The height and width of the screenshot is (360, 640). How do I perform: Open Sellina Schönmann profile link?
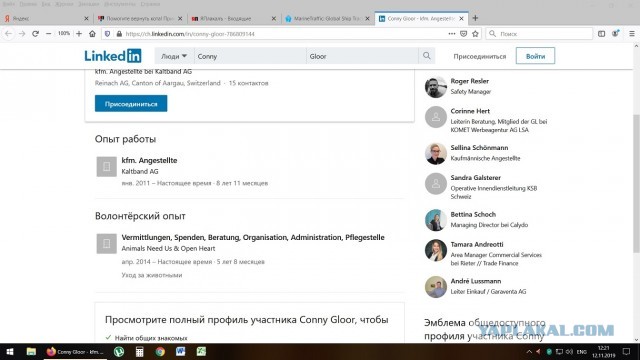click(x=479, y=147)
